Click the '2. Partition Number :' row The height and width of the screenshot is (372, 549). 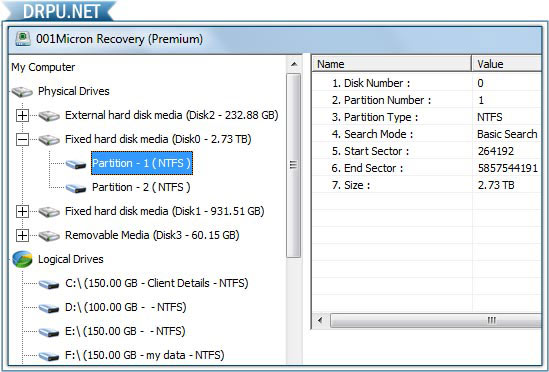pyautogui.click(x=427, y=100)
